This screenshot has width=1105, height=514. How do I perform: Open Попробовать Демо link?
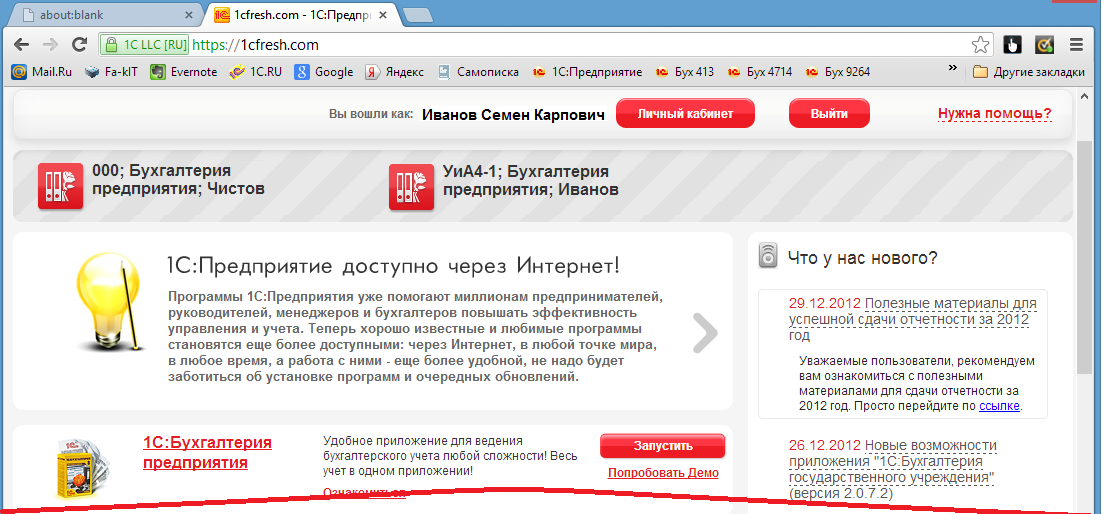[x=663, y=473]
